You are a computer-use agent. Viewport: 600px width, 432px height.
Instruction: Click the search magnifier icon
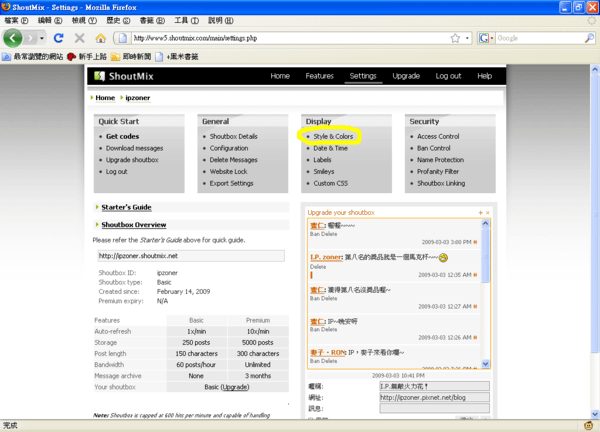(589, 38)
